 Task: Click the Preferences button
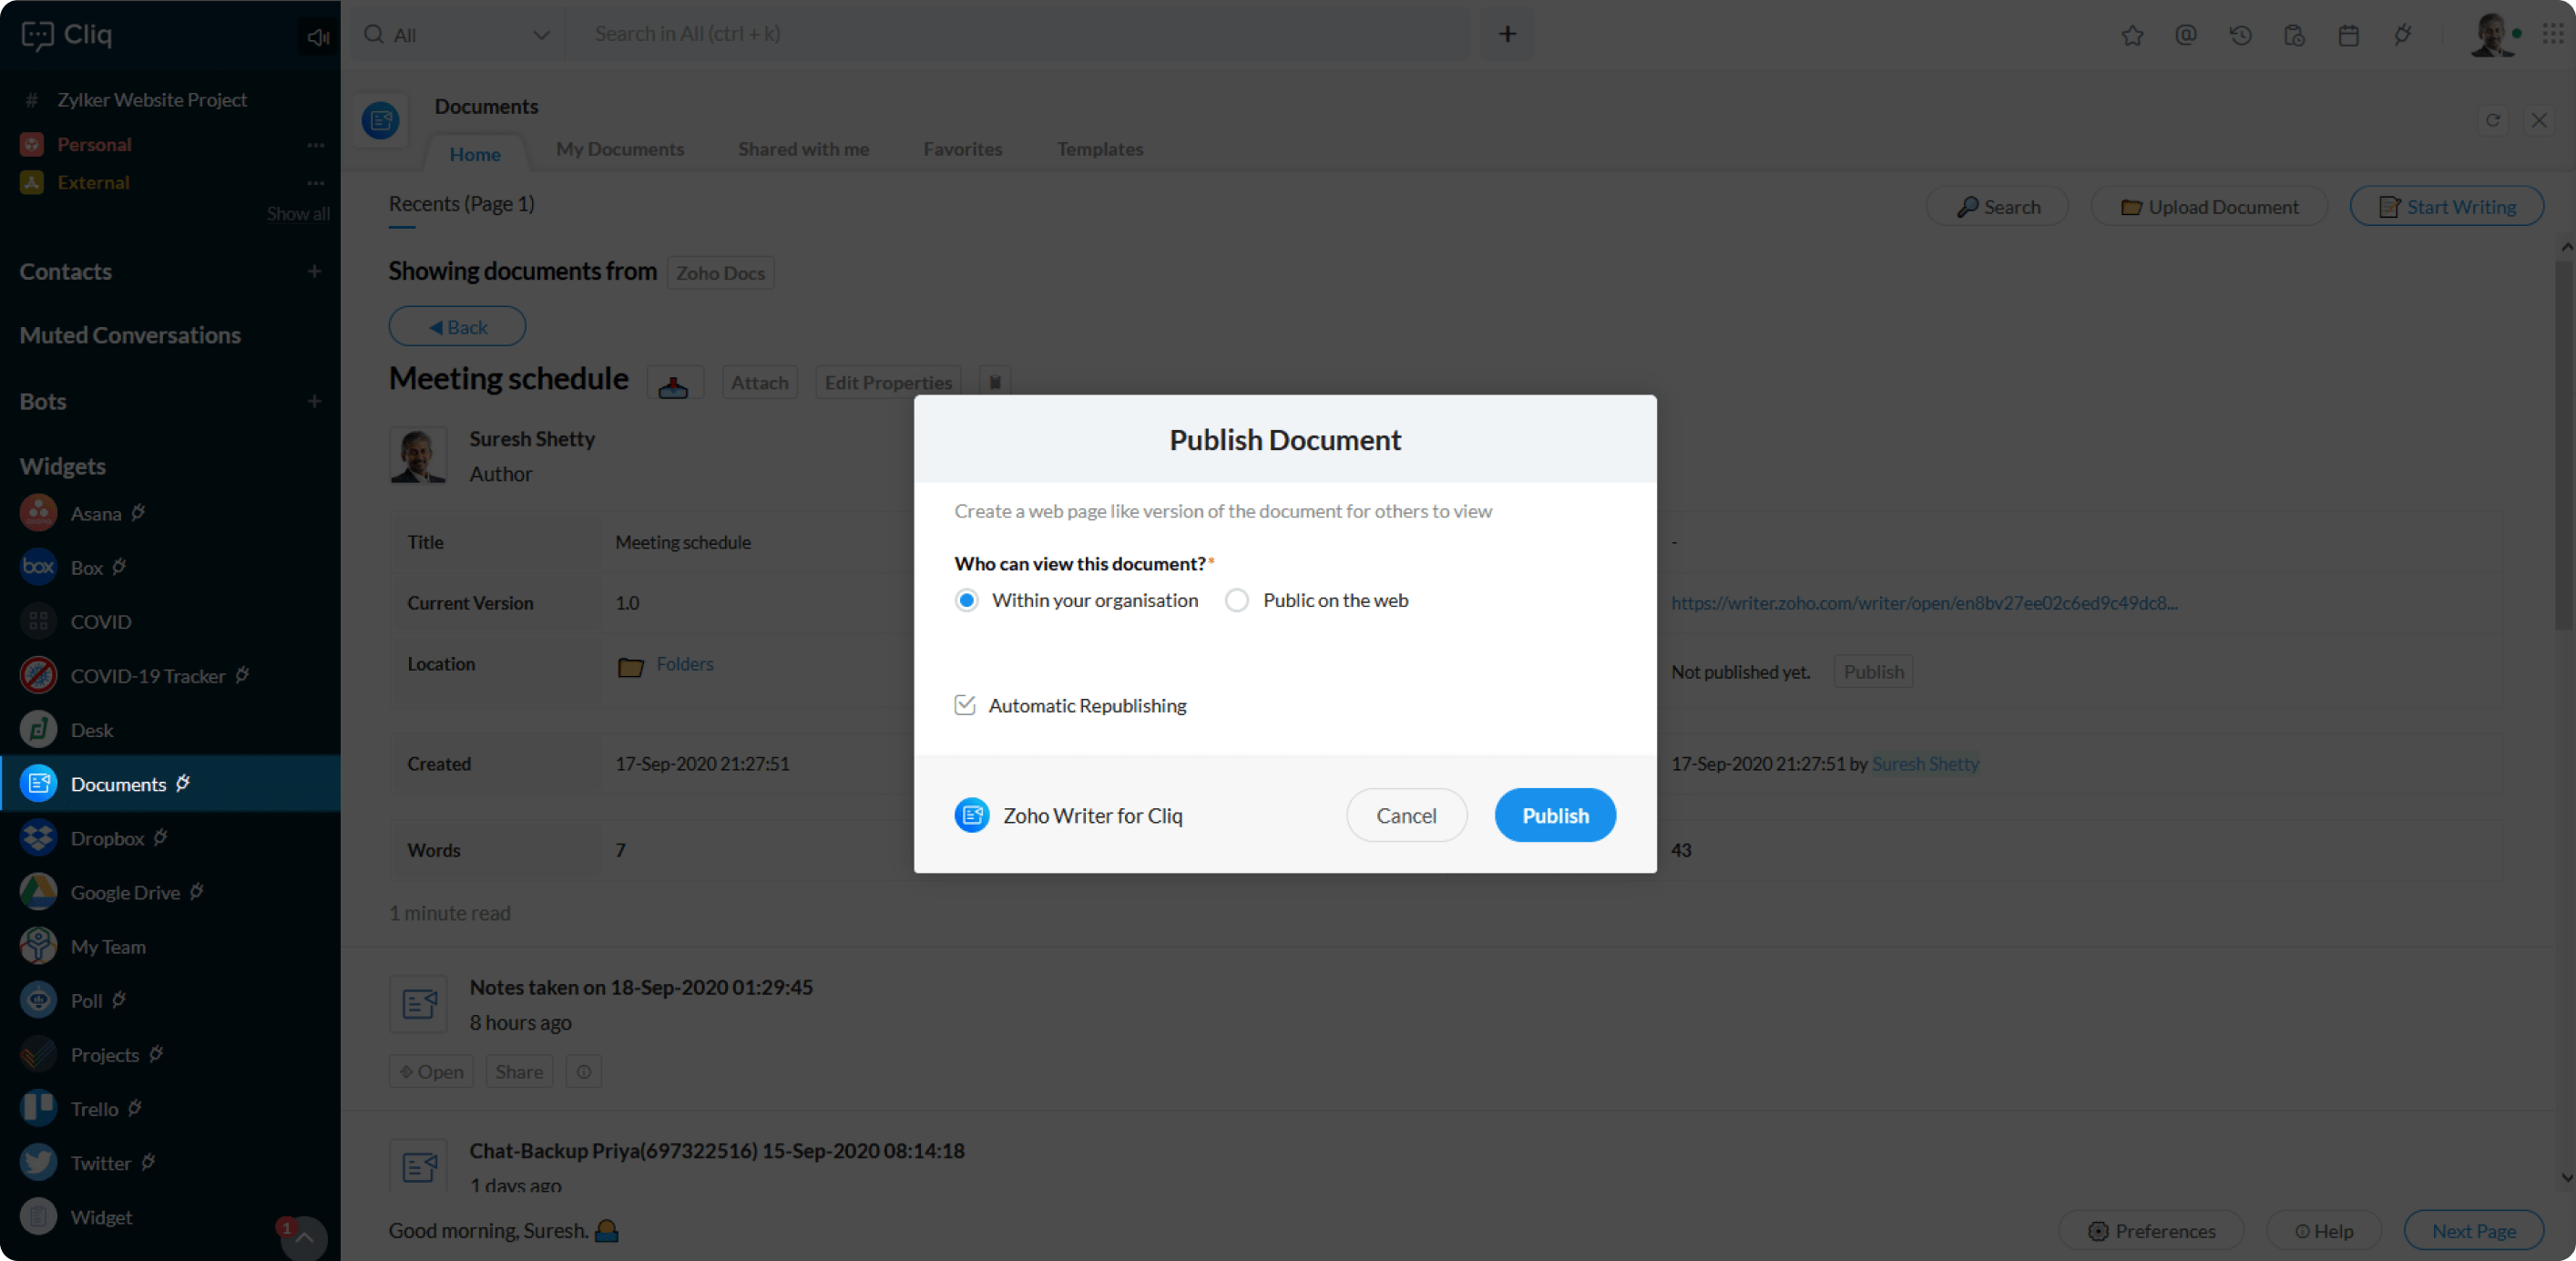click(2151, 1231)
